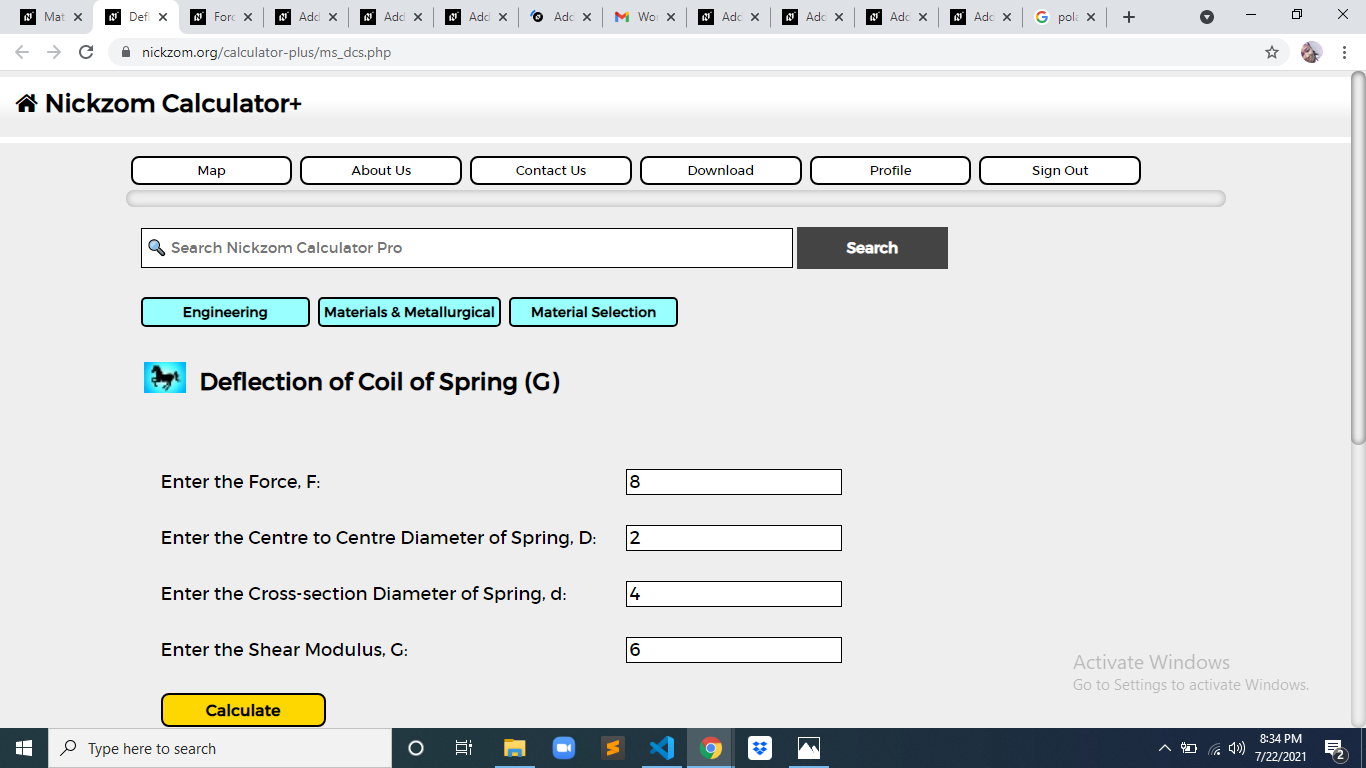Click the magnifier icon in the Nickzom search box
1366x768 pixels.
pos(156,247)
